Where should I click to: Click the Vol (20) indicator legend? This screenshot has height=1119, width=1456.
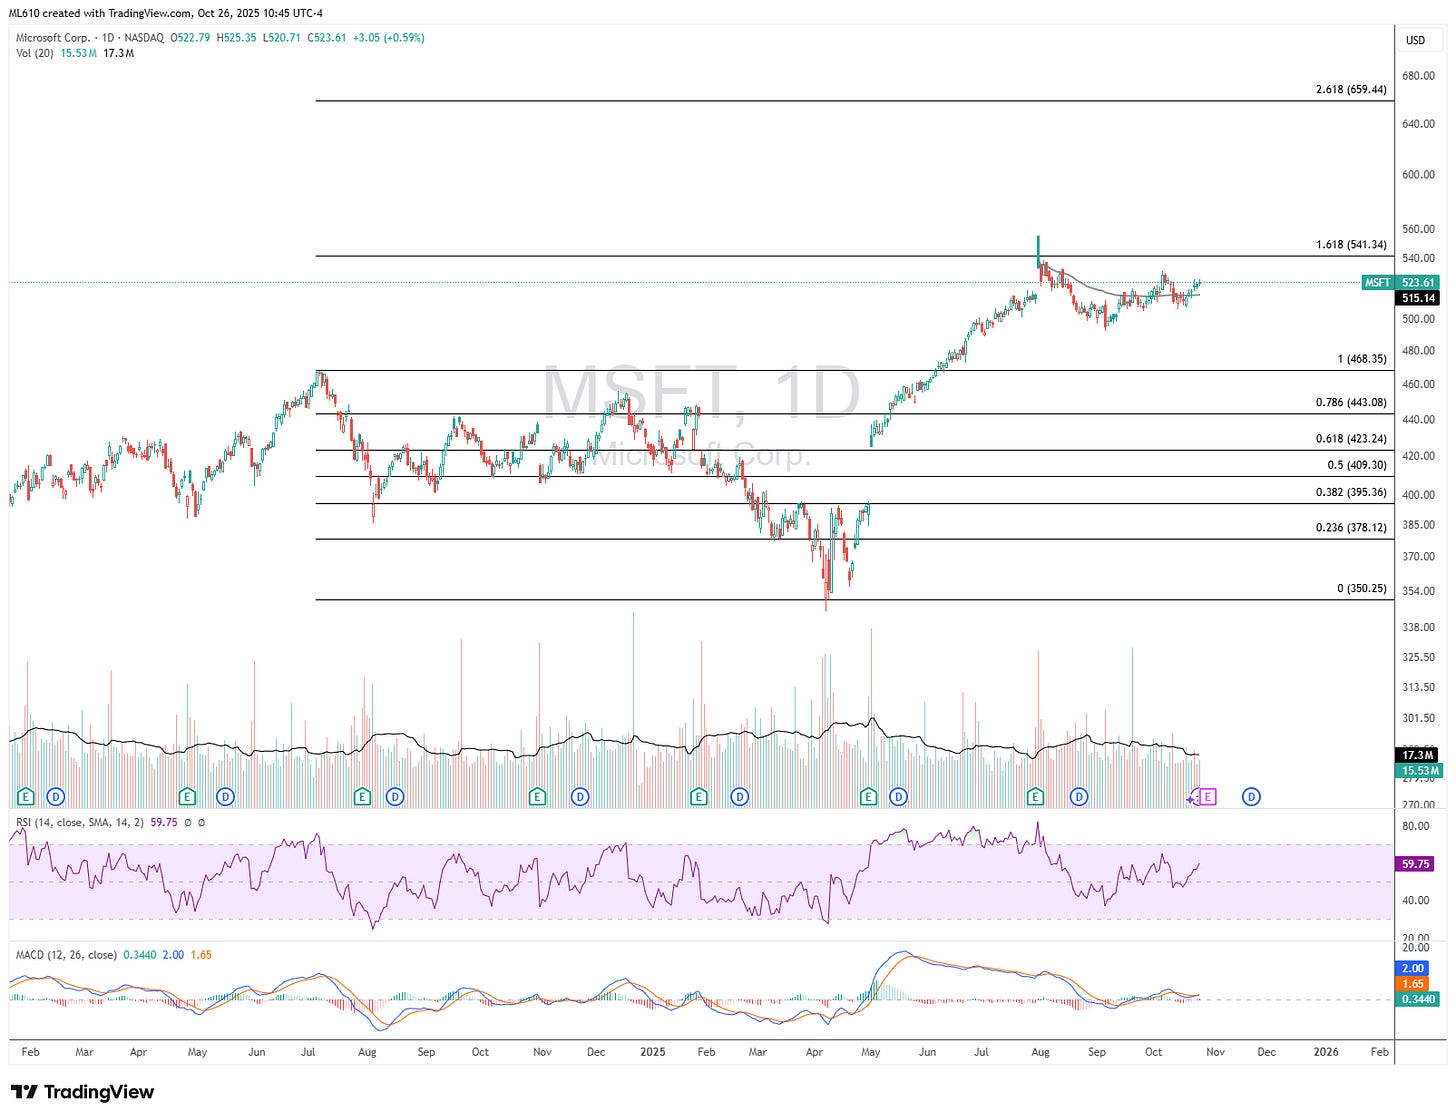click(35, 53)
